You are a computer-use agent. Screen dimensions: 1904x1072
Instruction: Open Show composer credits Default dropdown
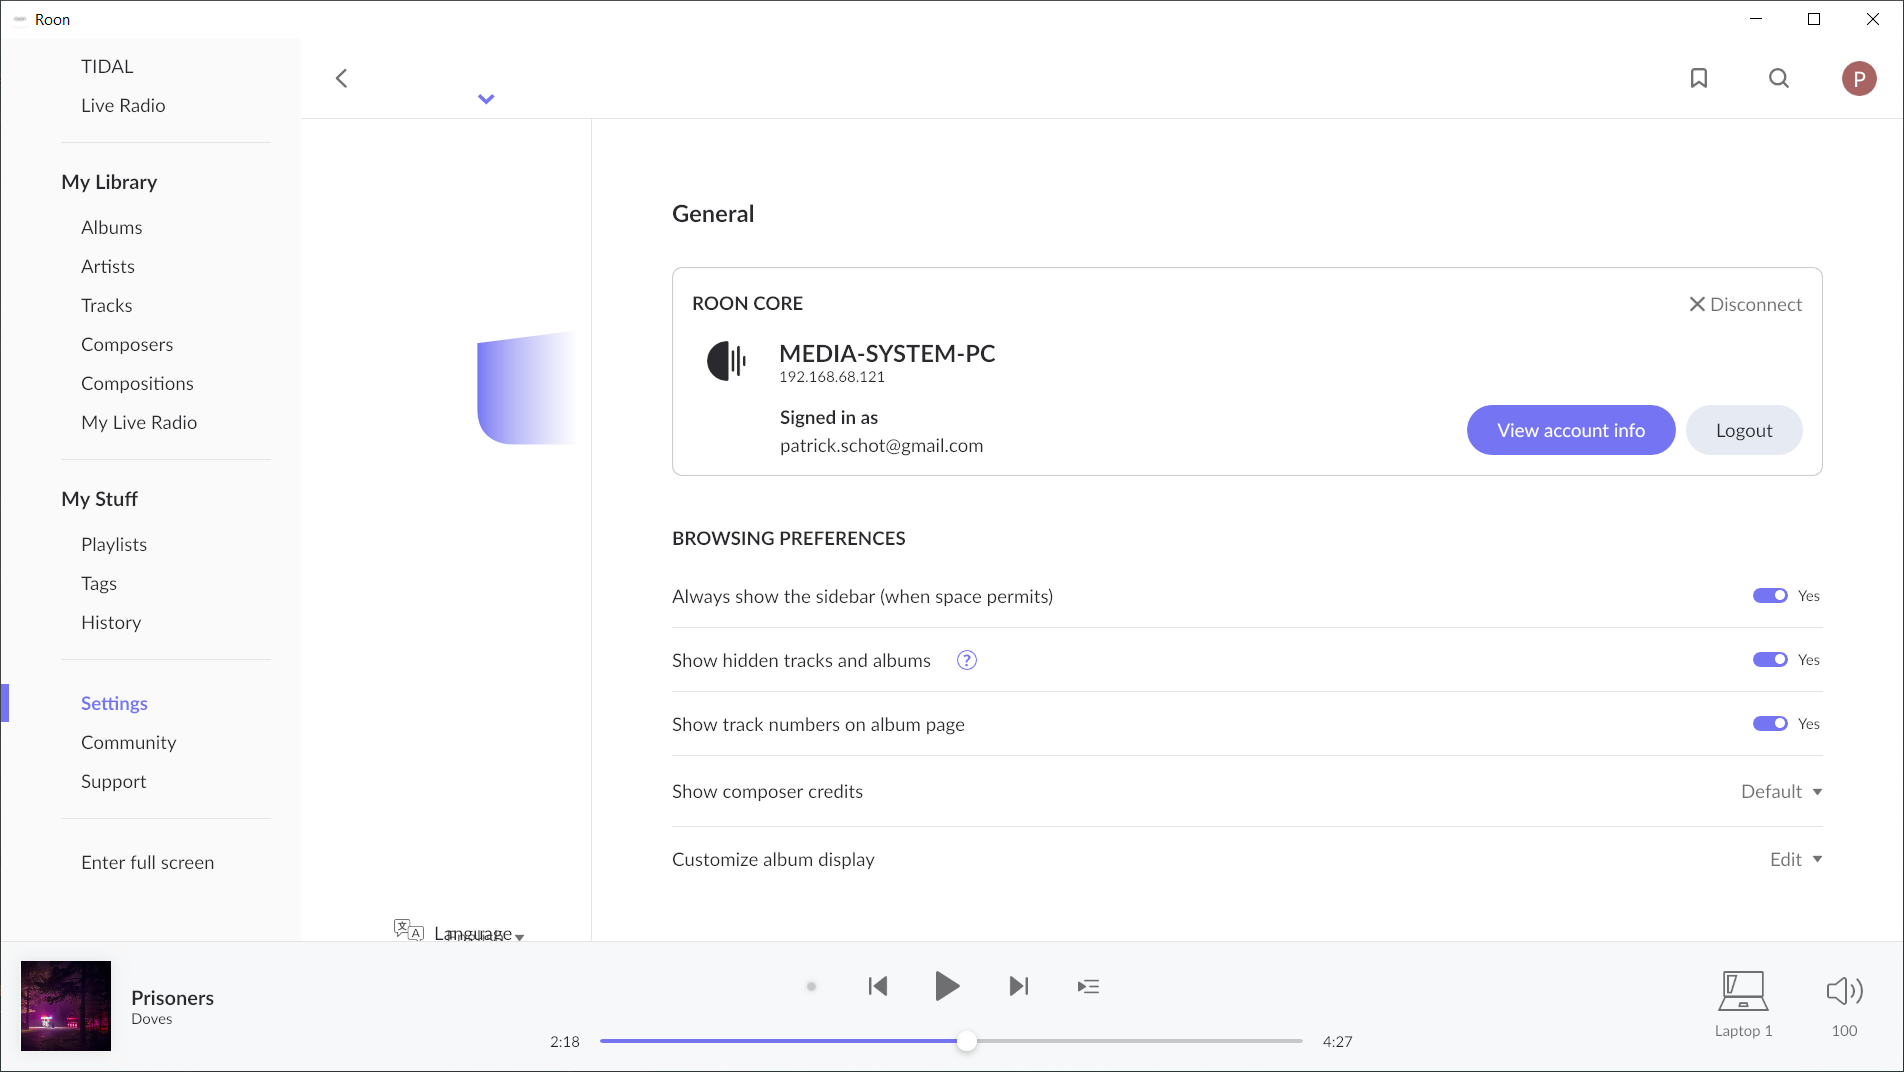(x=1781, y=791)
